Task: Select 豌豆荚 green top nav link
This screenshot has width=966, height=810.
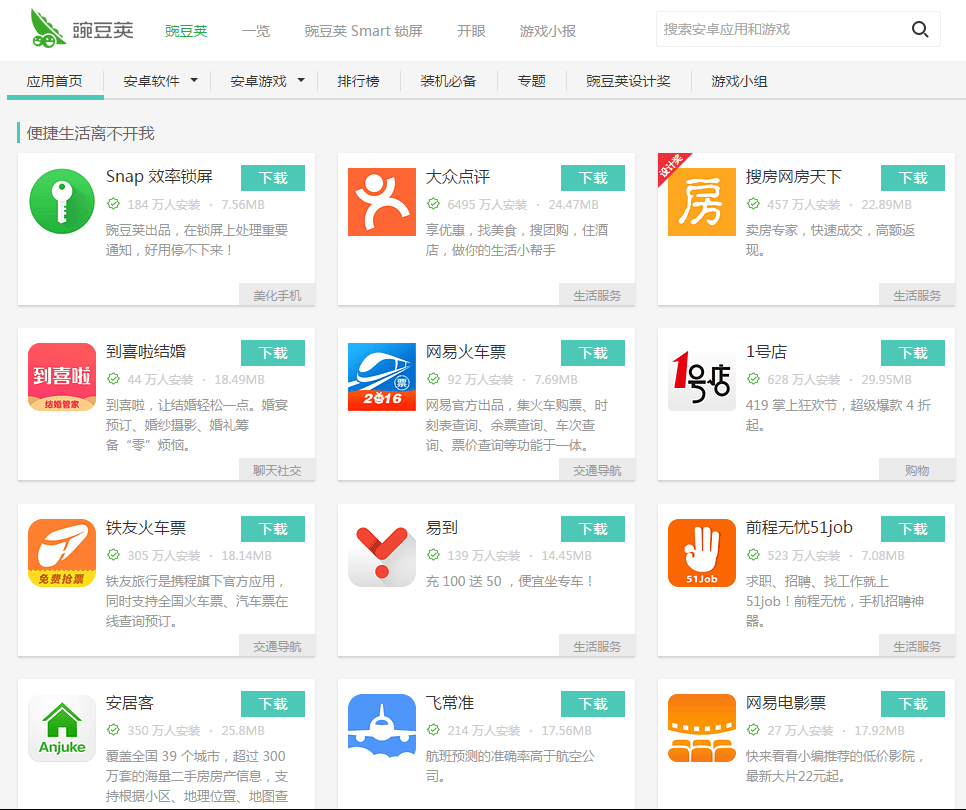Action: 186,31
